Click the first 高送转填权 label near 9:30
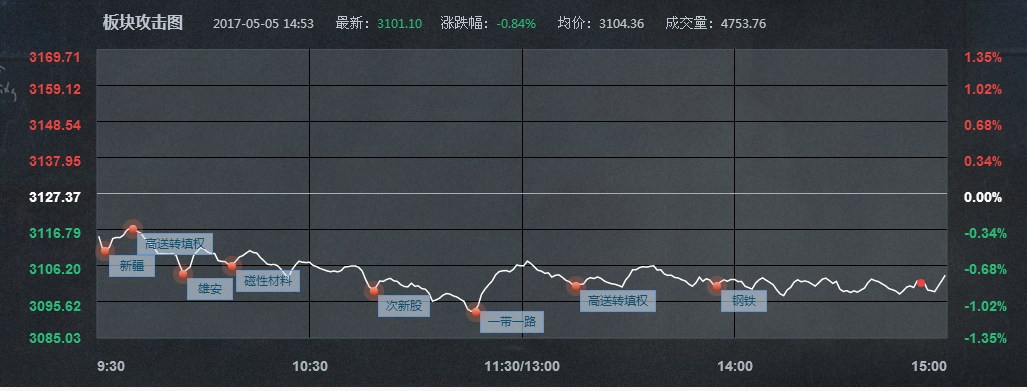Image resolution: width=1027 pixels, height=391 pixels. coord(175,244)
